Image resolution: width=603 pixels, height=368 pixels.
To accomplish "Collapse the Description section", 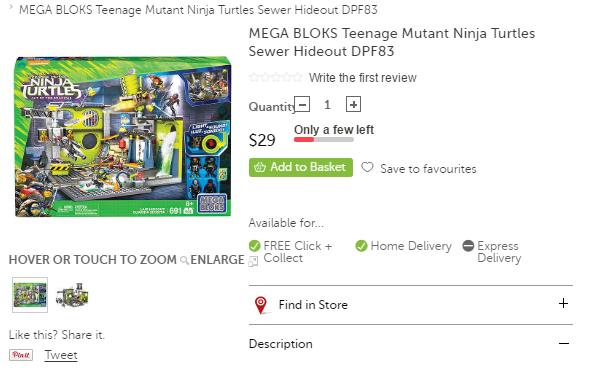I will point(564,343).
